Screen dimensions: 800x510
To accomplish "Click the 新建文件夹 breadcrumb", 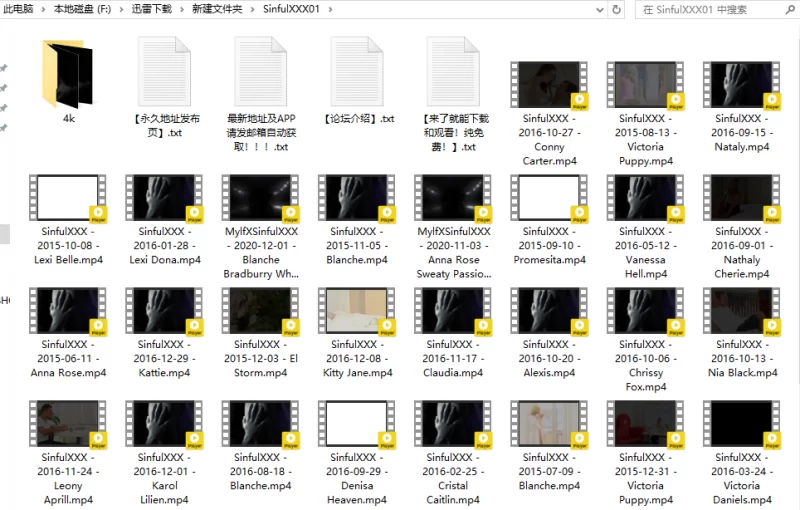I will pyautogui.click(x=217, y=9).
